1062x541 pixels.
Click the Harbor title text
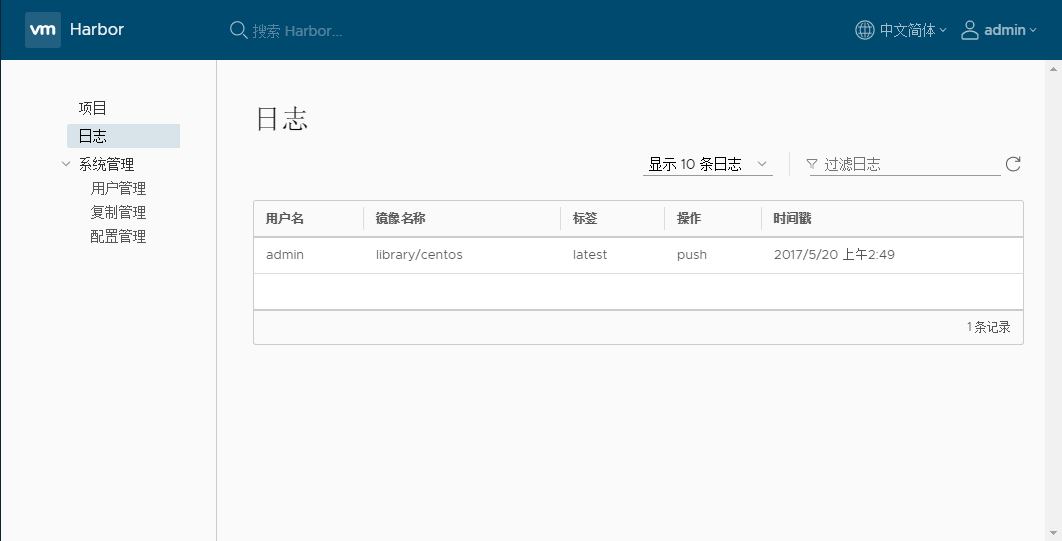[97, 30]
